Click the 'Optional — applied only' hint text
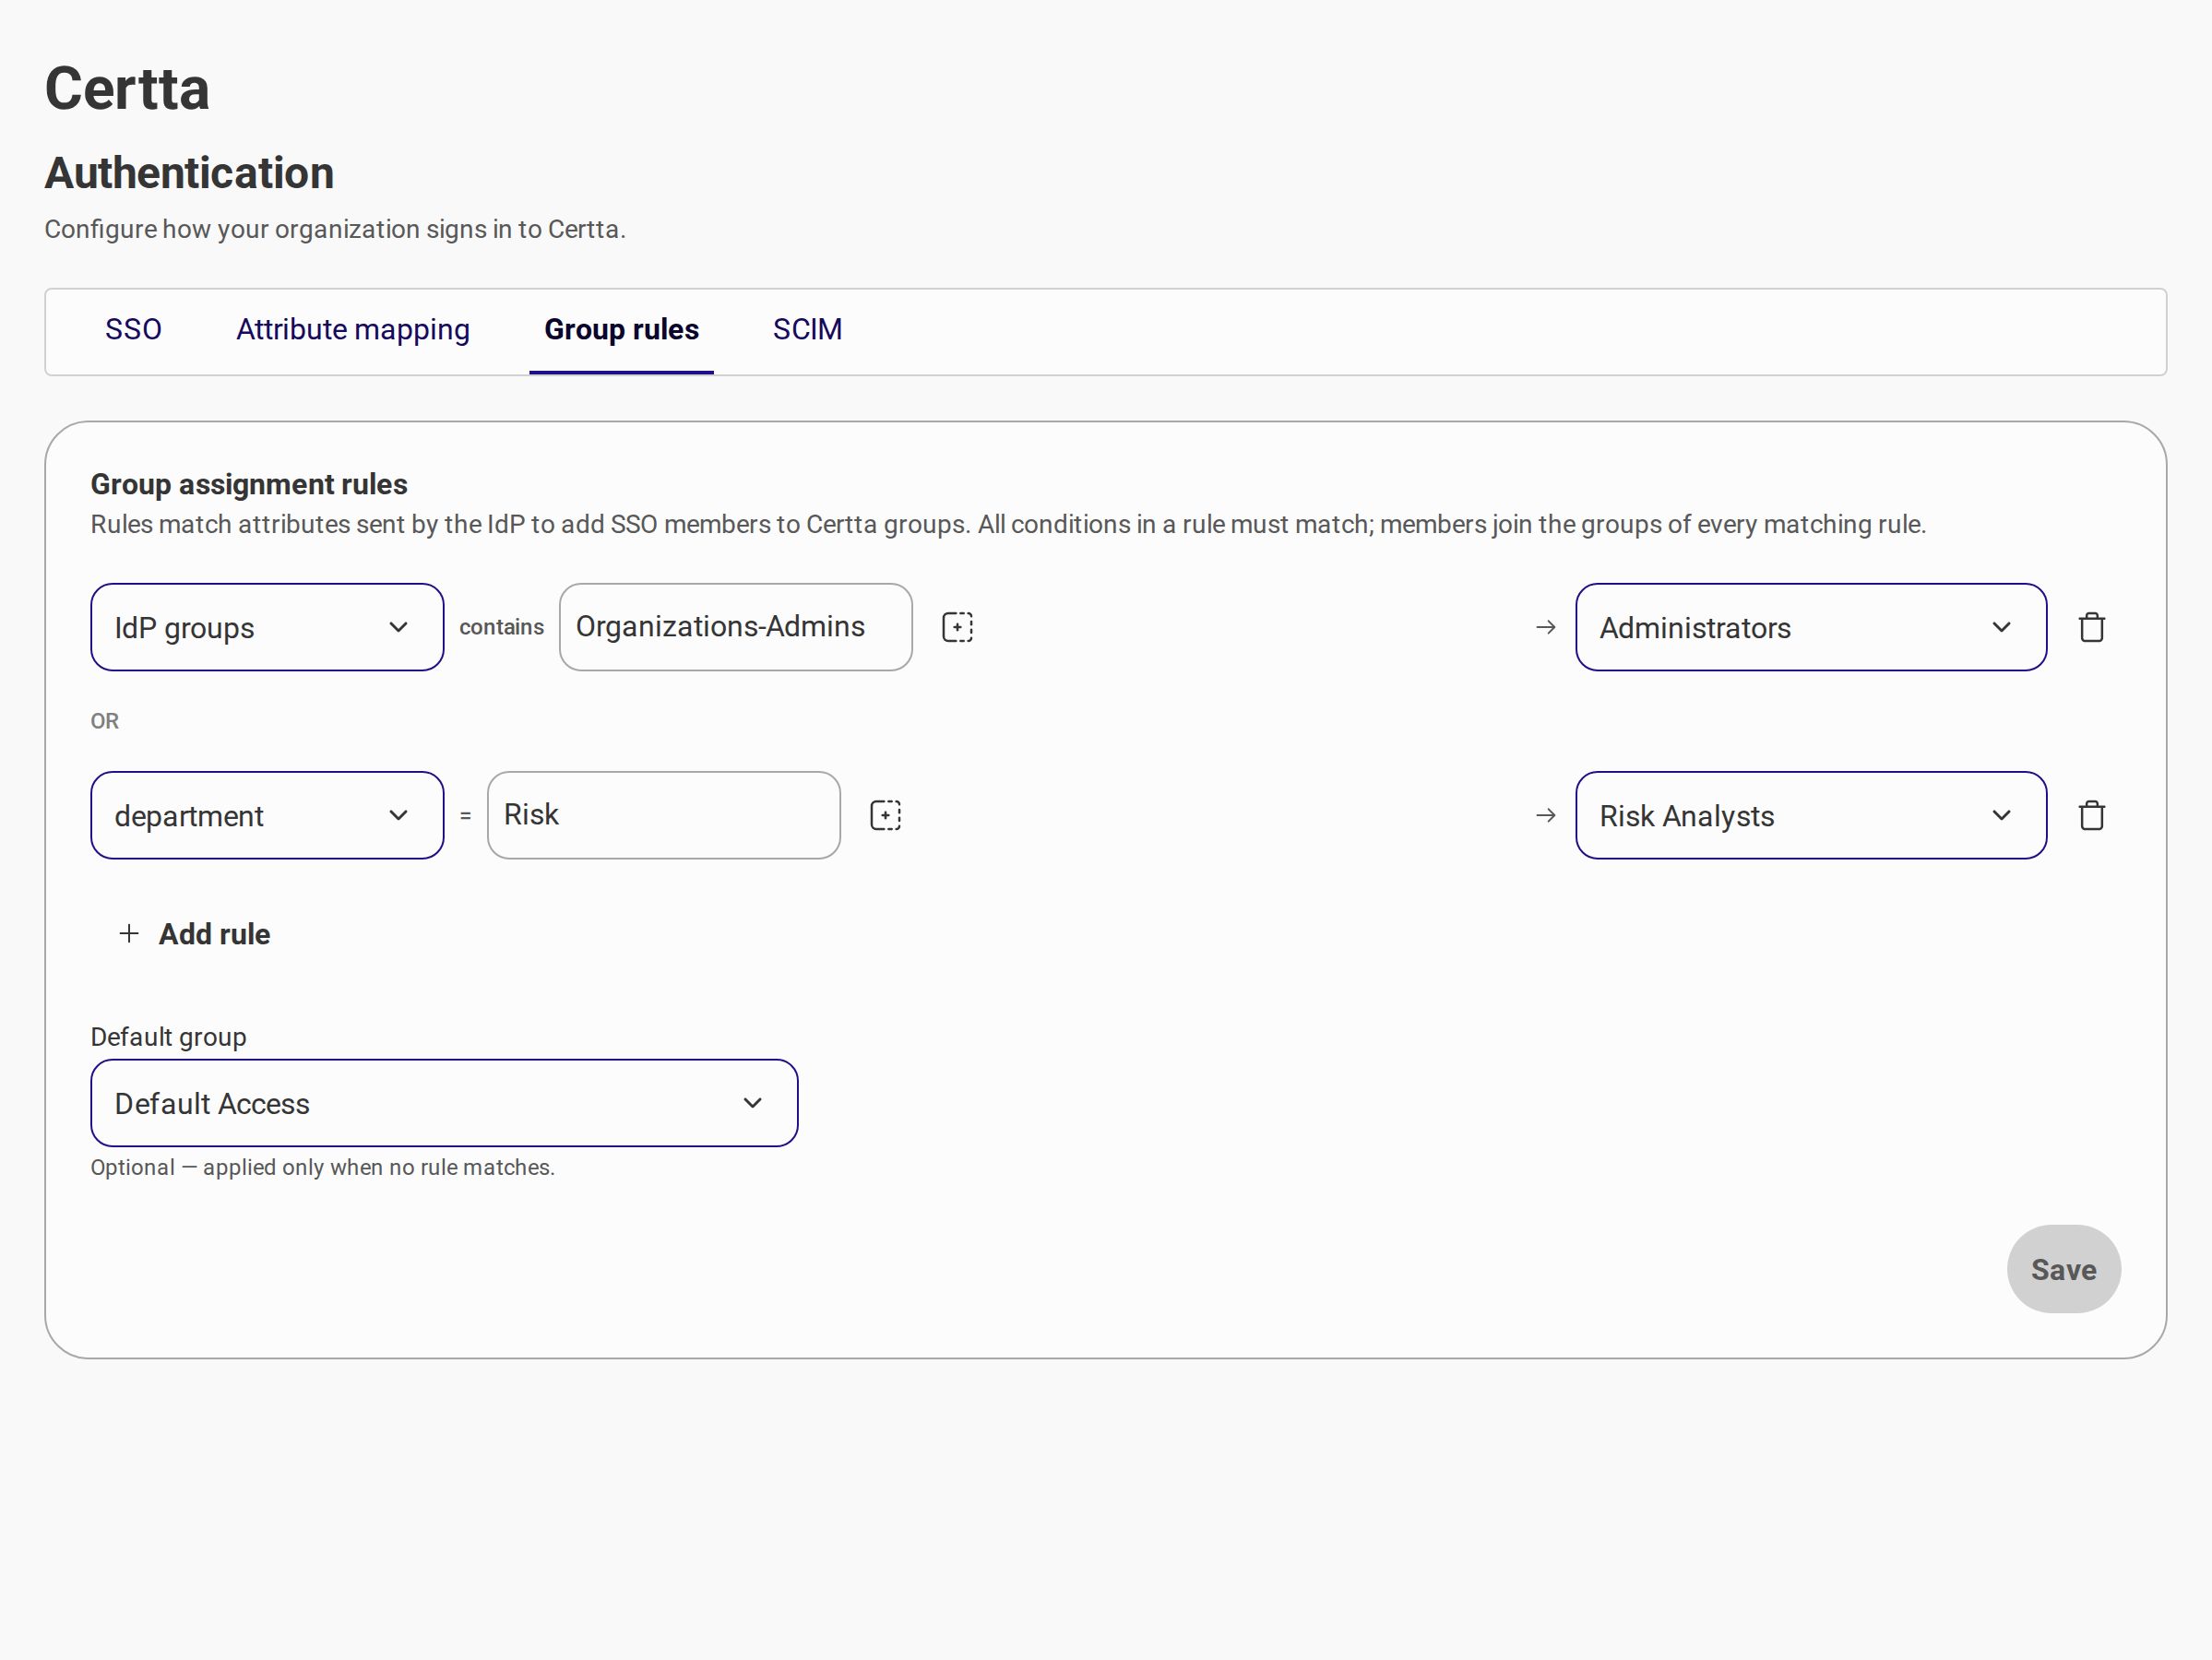This screenshot has height=1660, width=2212. tap(322, 1167)
